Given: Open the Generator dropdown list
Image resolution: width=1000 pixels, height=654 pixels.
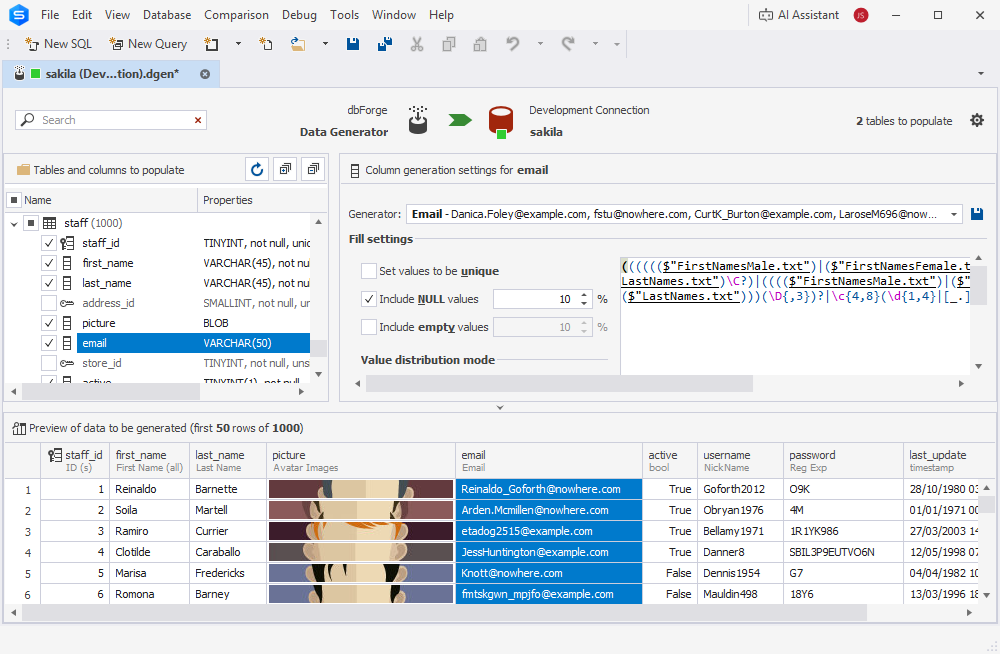Looking at the screenshot, I should tap(954, 214).
